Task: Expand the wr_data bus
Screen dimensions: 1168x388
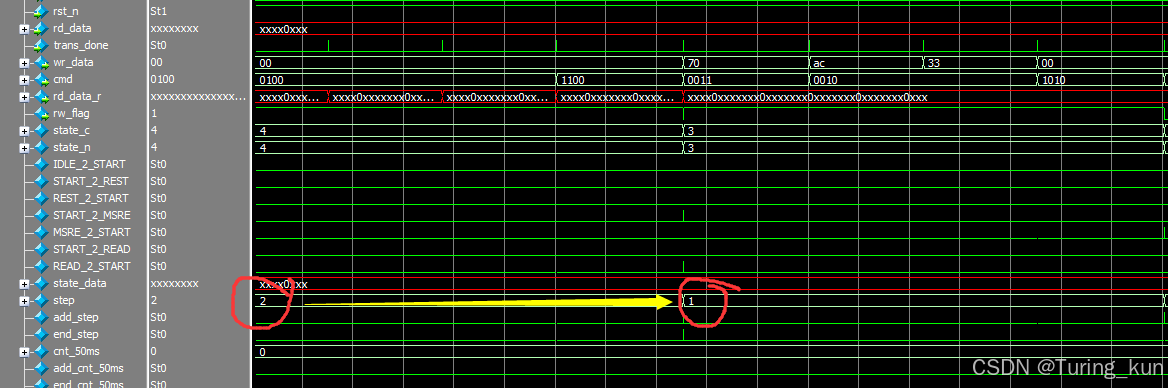Action: pyautogui.click(x=25, y=63)
